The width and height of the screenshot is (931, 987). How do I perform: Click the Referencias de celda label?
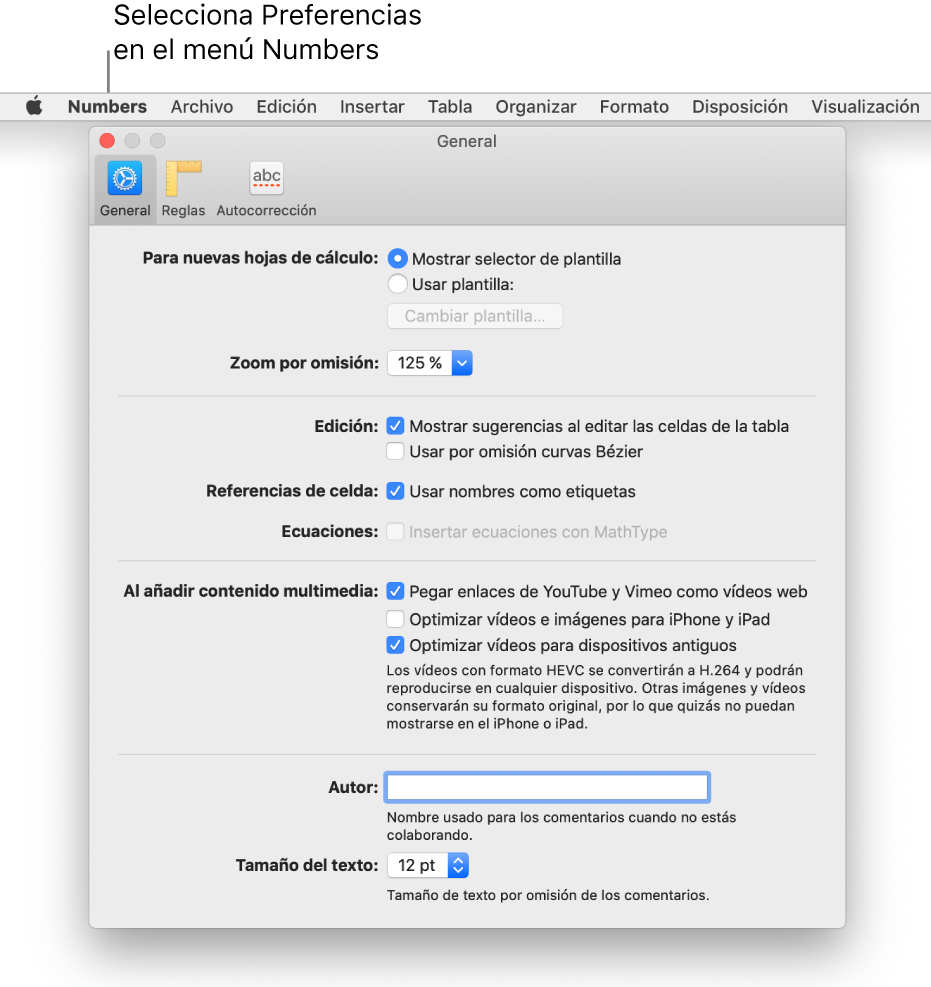click(292, 491)
